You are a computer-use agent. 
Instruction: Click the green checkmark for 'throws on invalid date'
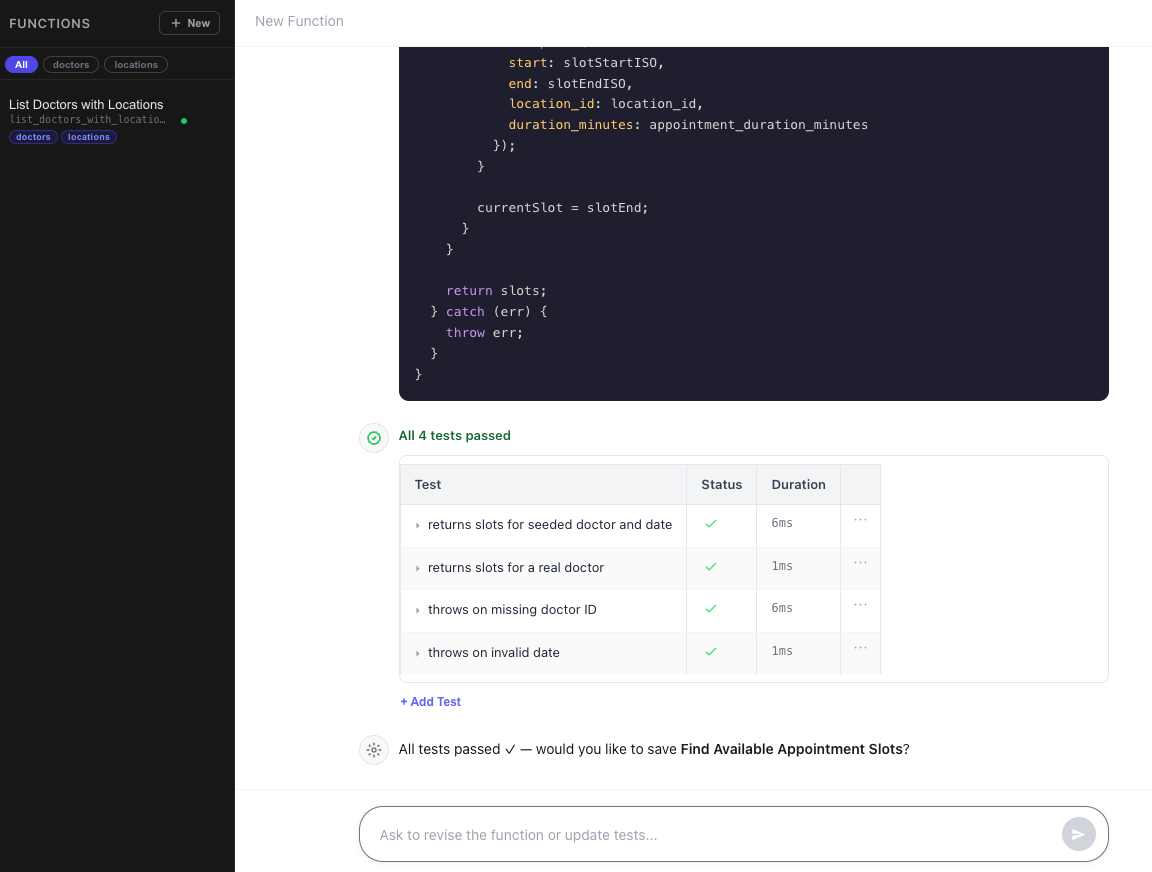pos(711,651)
